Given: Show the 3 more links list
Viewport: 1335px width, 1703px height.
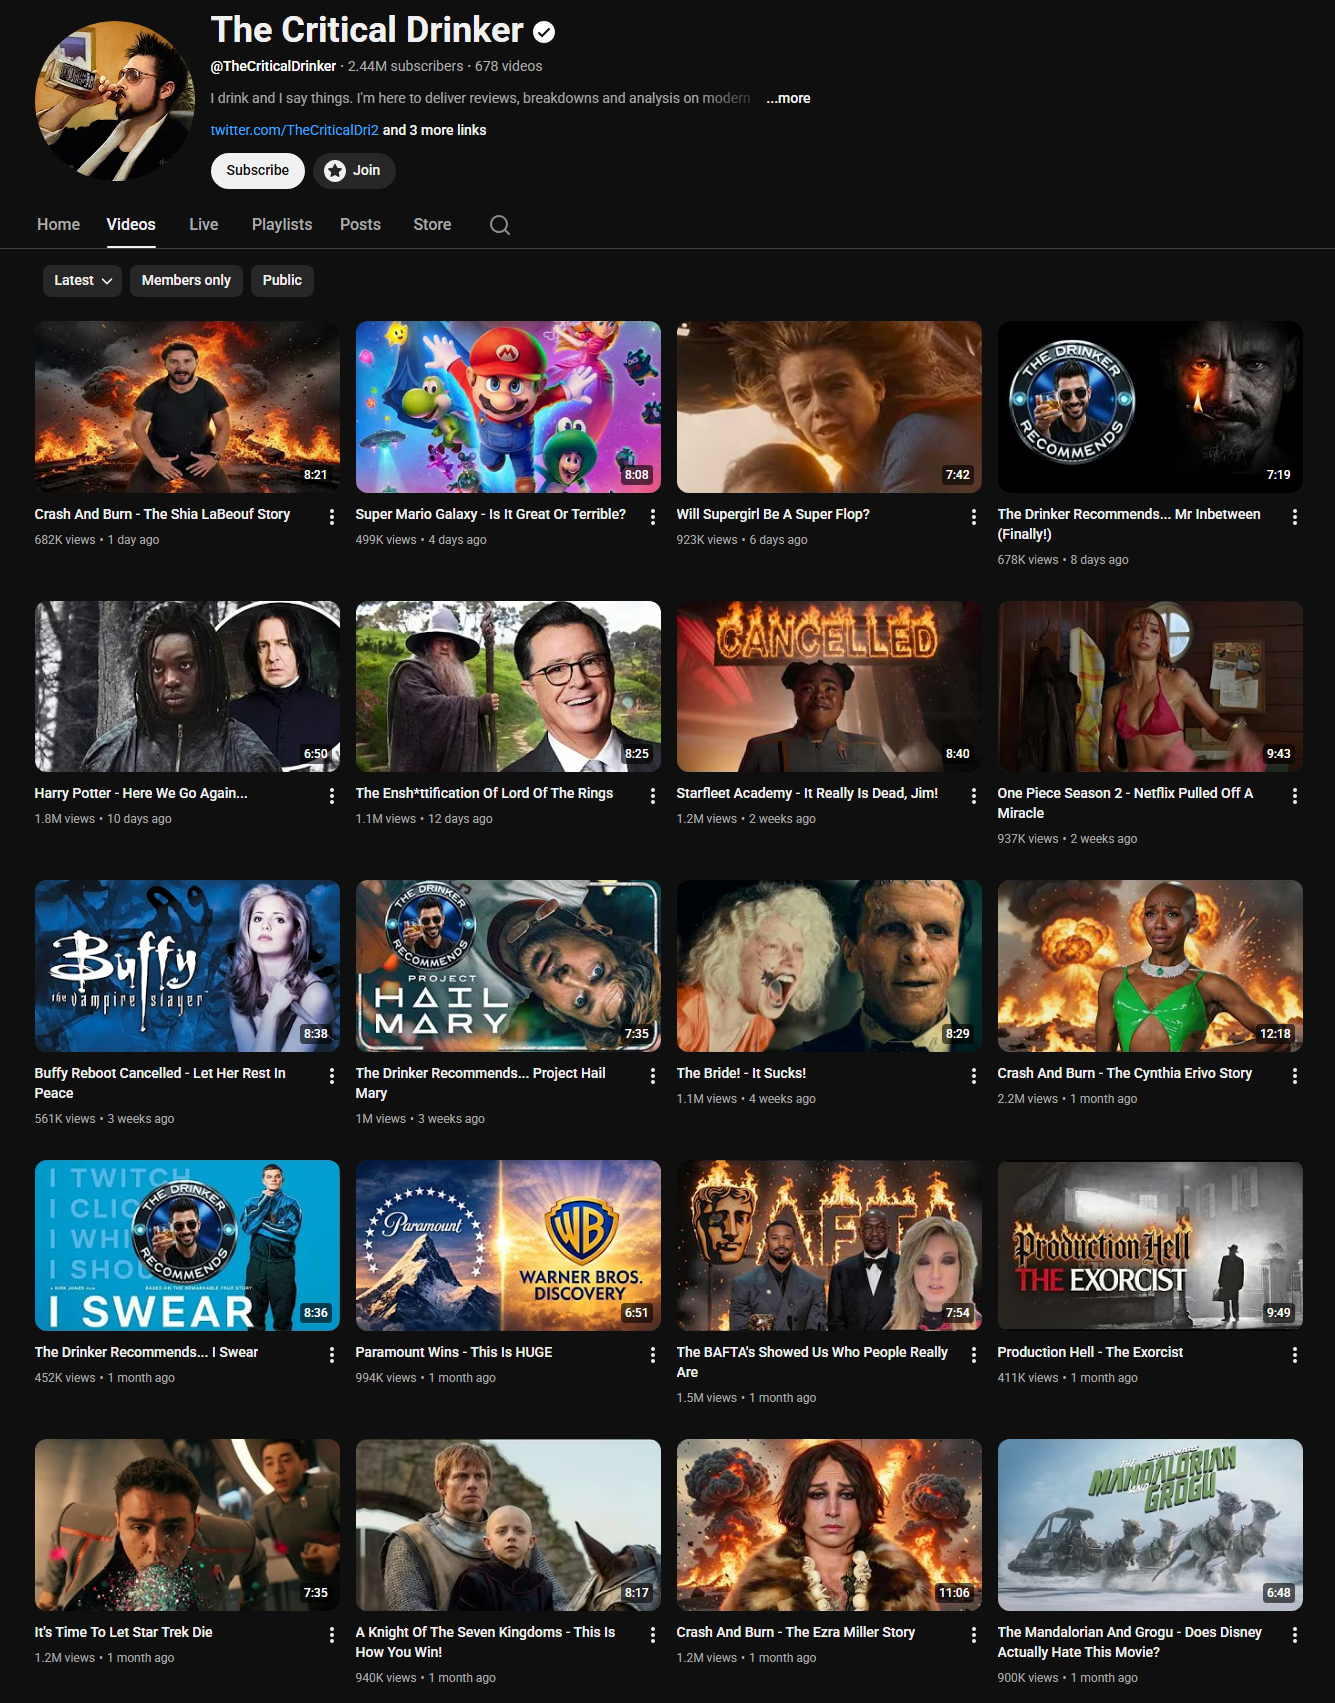Looking at the screenshot, I should point(434,130).
